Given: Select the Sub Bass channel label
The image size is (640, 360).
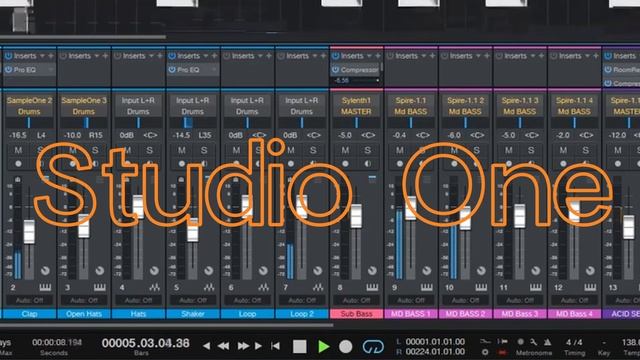Looking at the screenshot, I should coord(356,314).
